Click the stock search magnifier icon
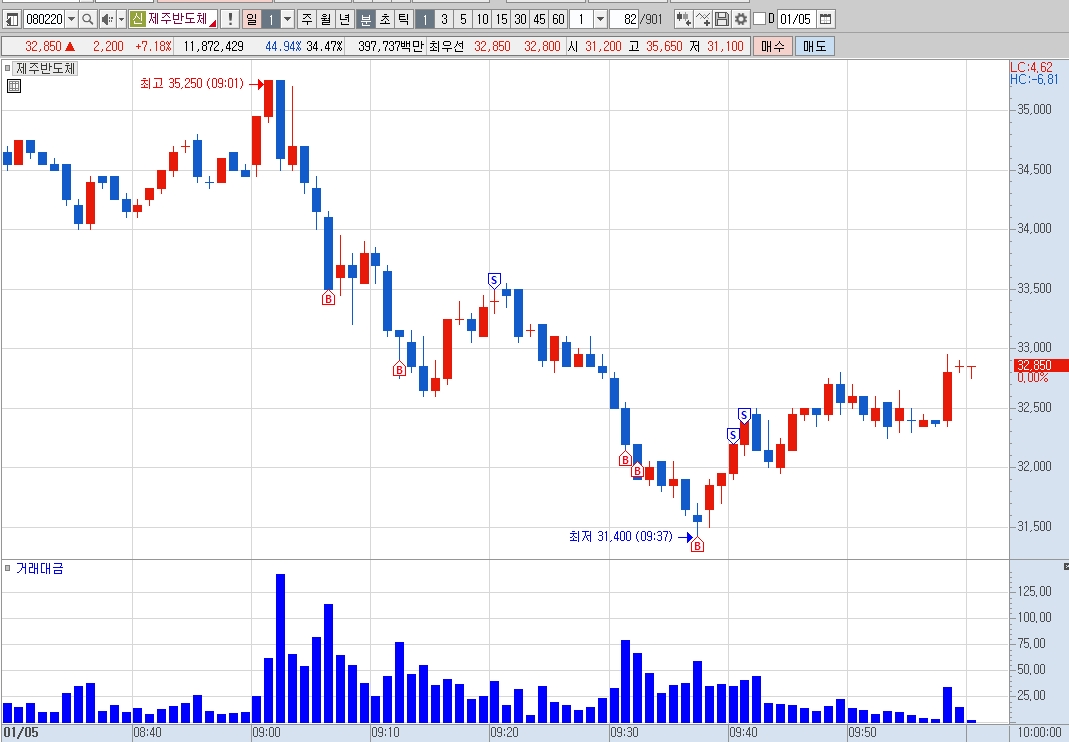 click(87, 19)
